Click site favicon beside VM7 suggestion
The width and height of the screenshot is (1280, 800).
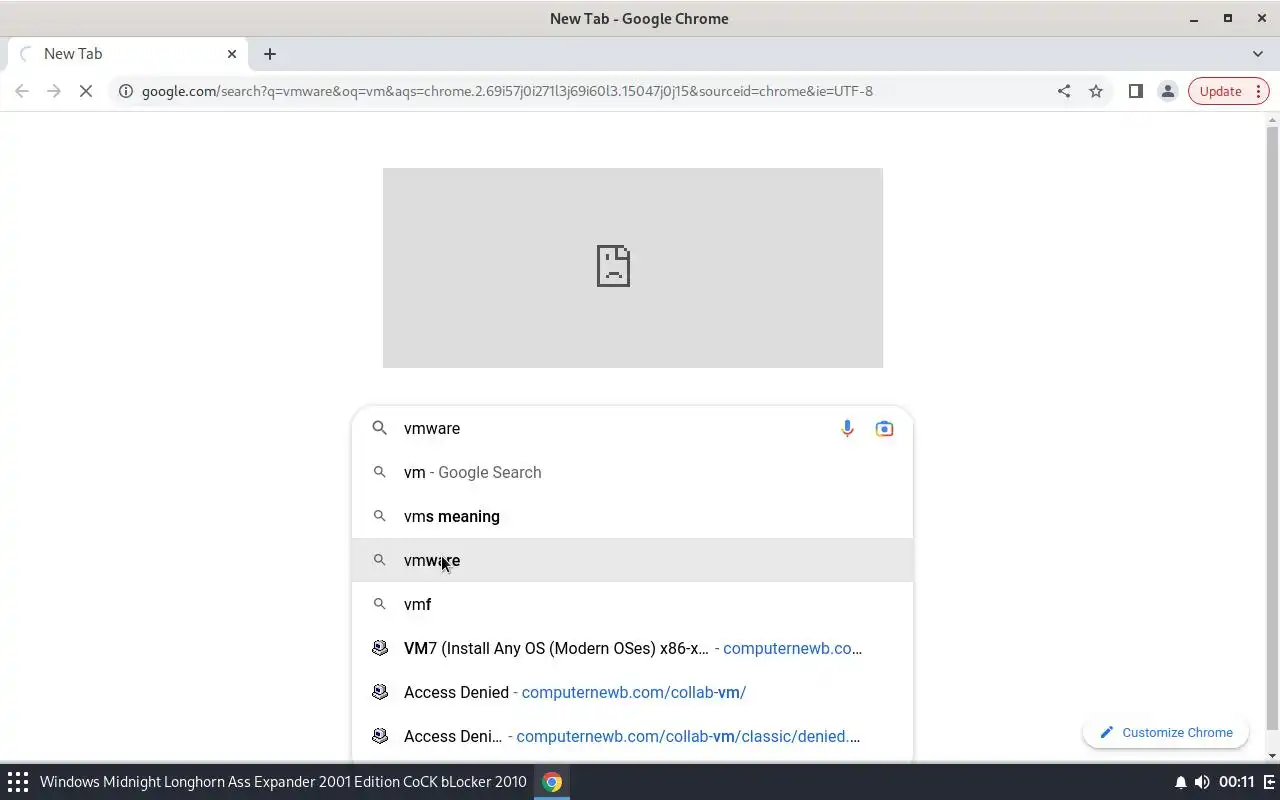pos(380,648)
